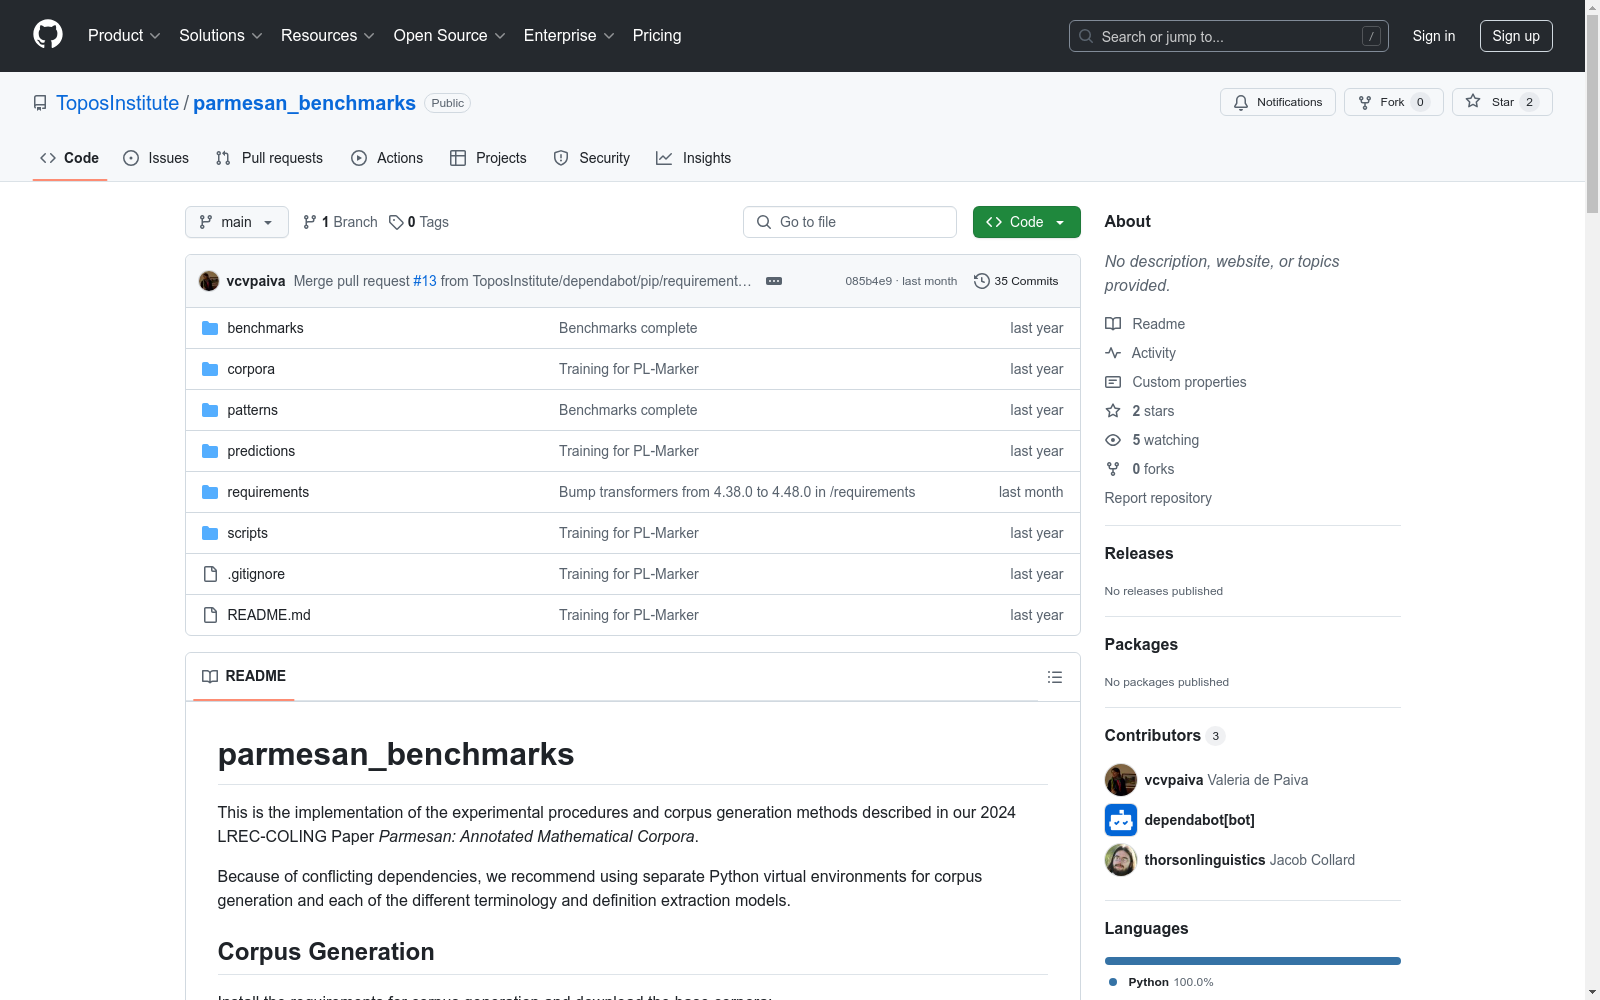View the 0 Tags link
This screenshot has height=1000, width=1600.
[x=419, y=222]
